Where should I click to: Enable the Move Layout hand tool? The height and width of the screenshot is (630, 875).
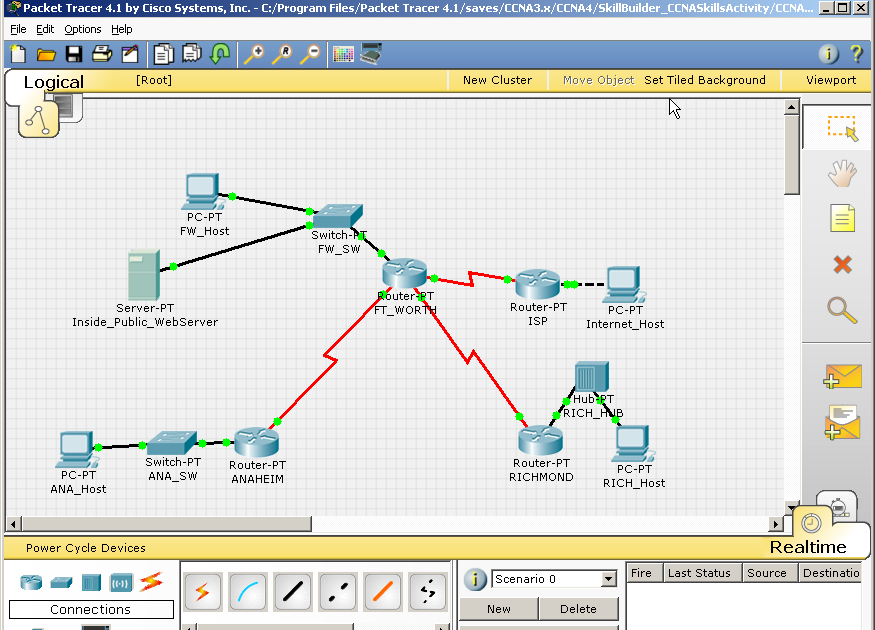point(841,172)
